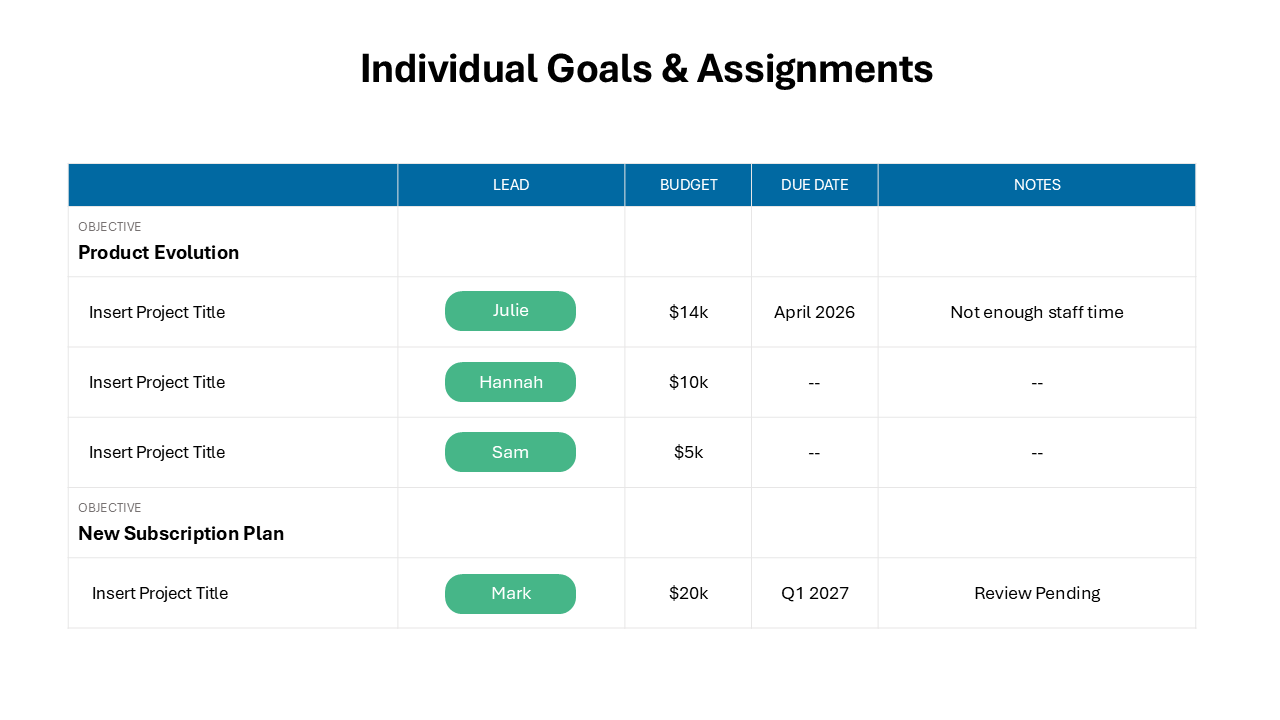
Task: Select the New Subscription Plan objective heading
Action: point(181,533)
